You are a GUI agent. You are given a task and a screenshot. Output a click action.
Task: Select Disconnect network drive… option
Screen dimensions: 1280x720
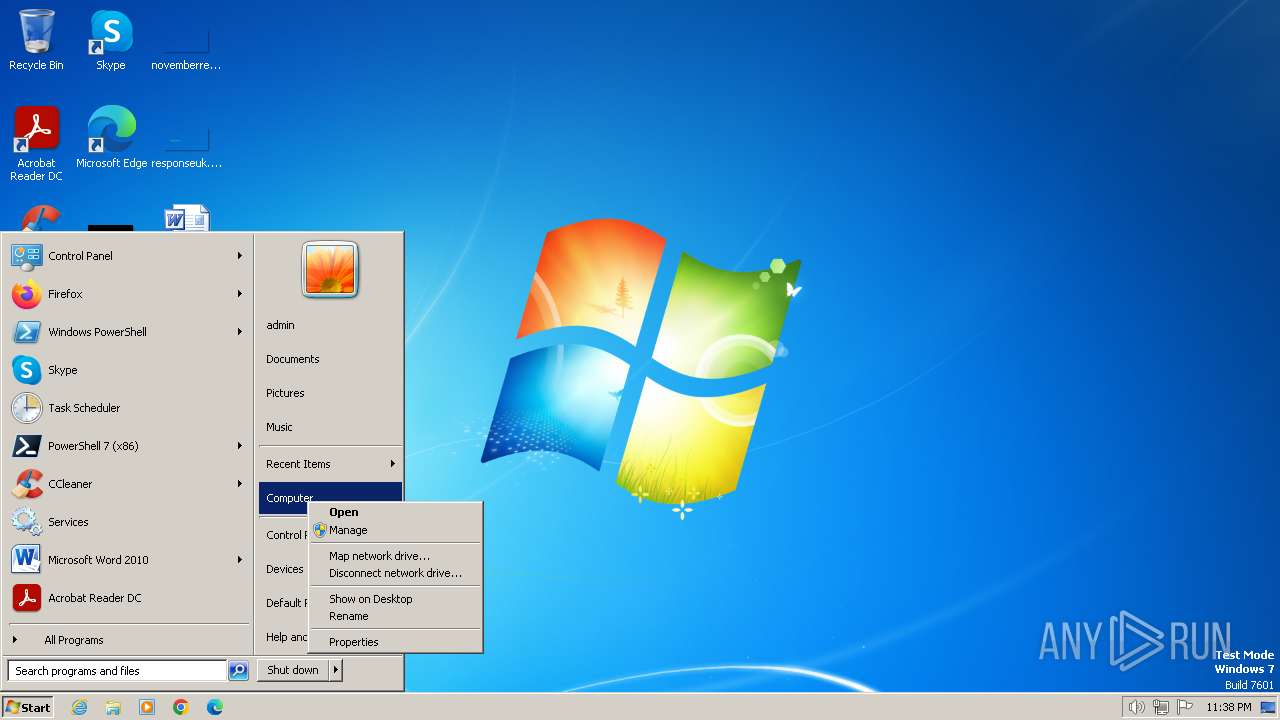point(395,573)
